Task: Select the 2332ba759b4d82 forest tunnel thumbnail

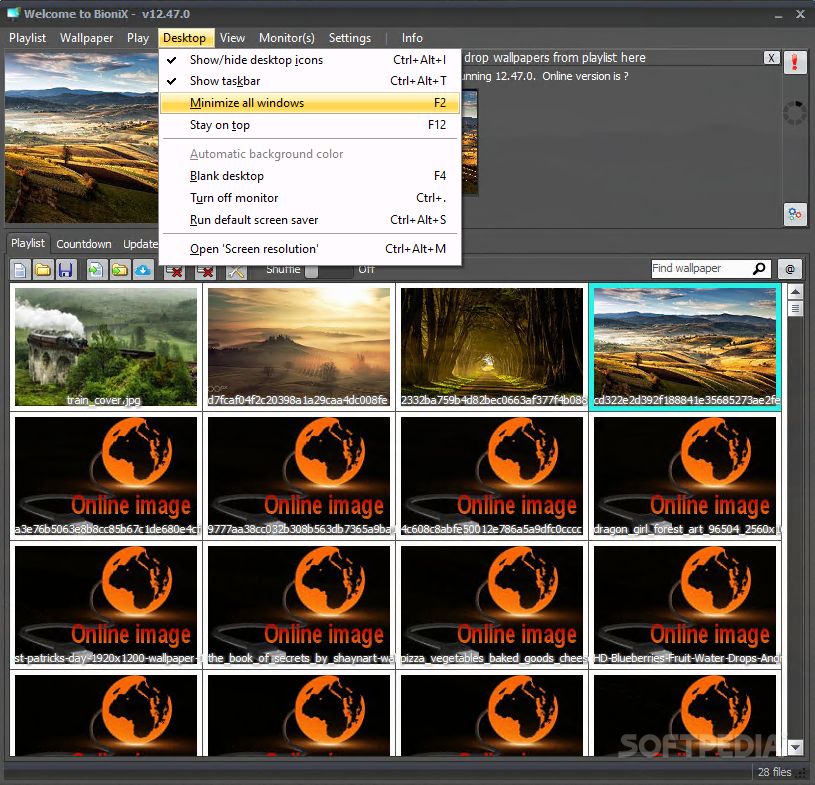Action: [x=492, y=347]
